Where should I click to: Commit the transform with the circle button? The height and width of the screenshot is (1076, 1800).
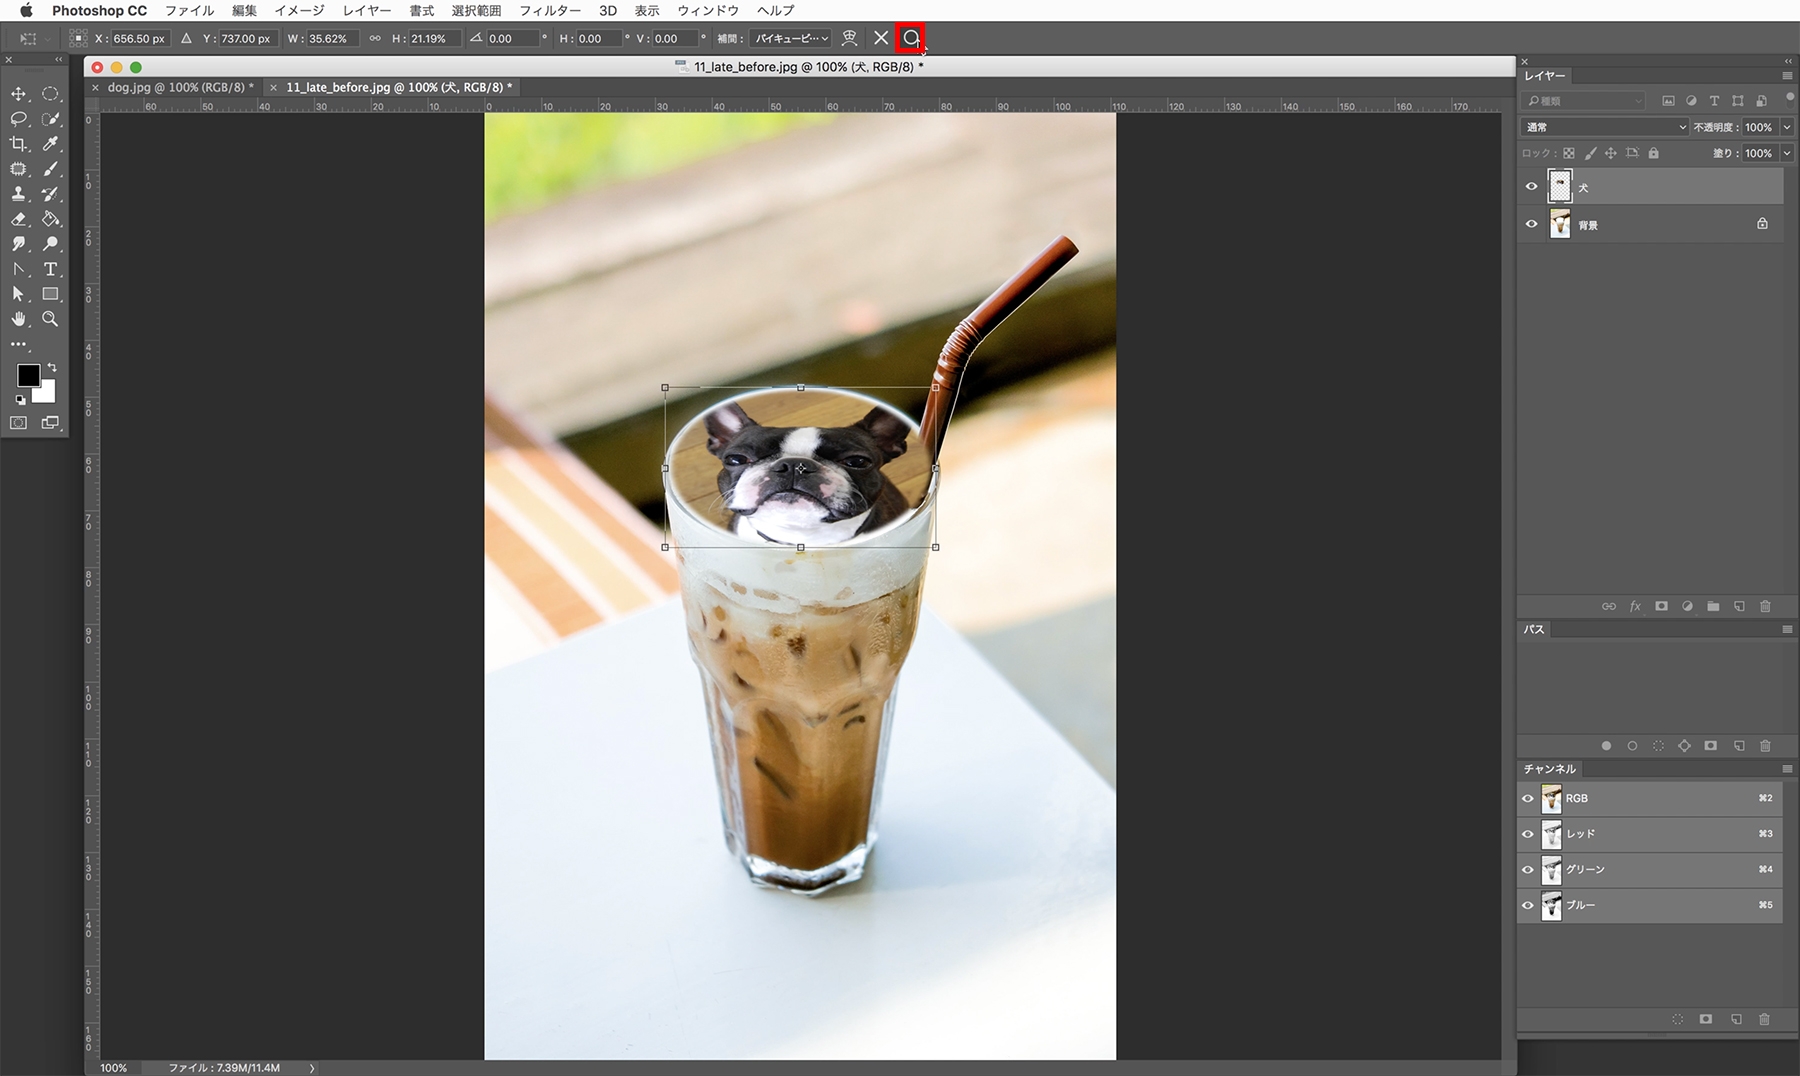click(911, 38)
